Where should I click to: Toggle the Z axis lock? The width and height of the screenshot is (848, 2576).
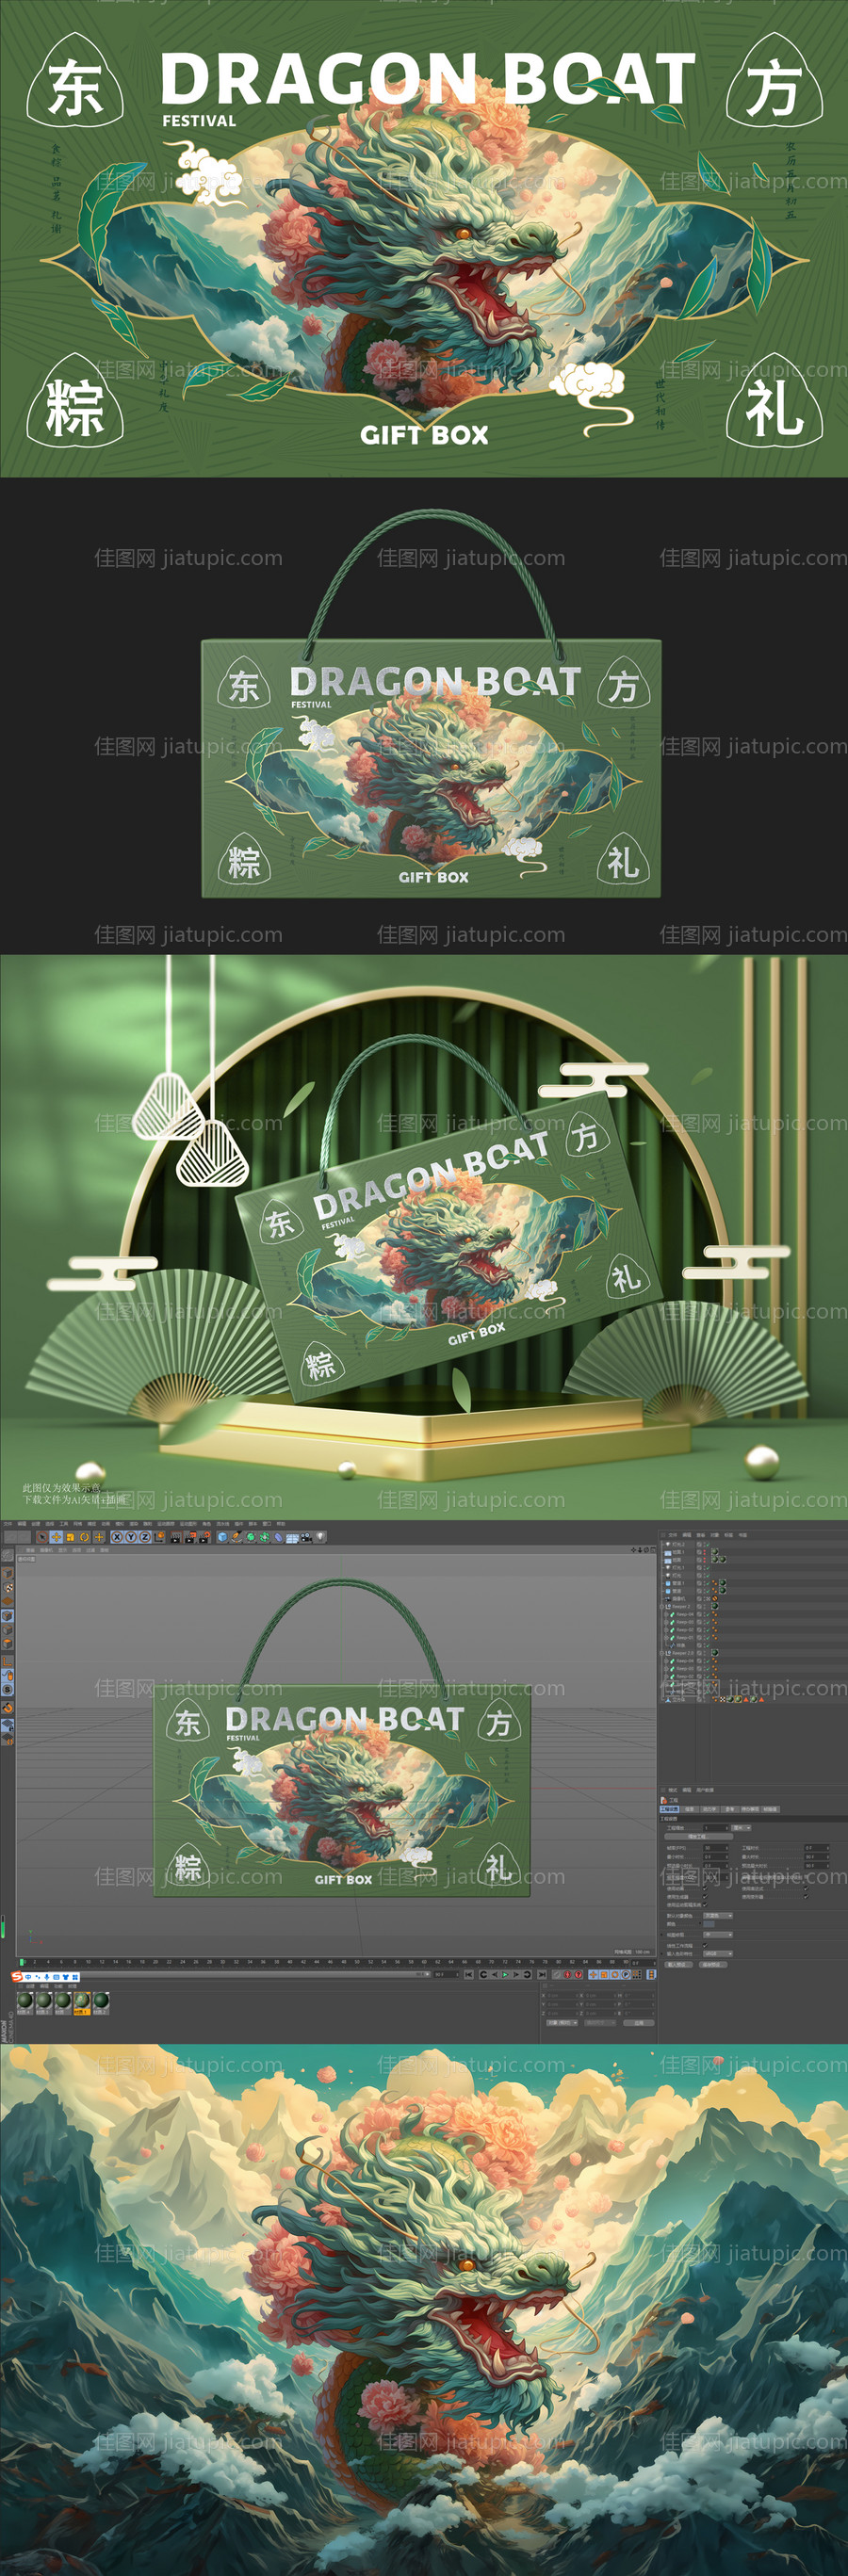point(145,1537)
